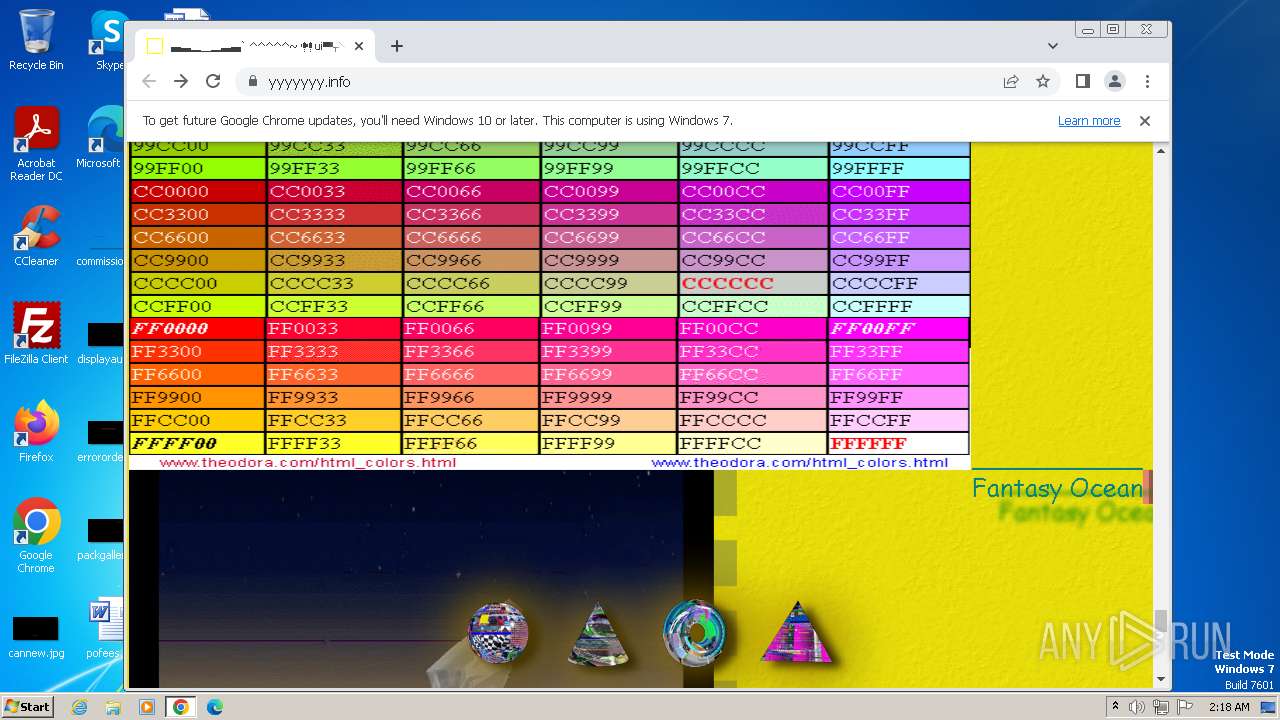Viewport: 1280px width, 720px height.
Task: Click the FF6699 pink cell
Action: click(609, 374)
